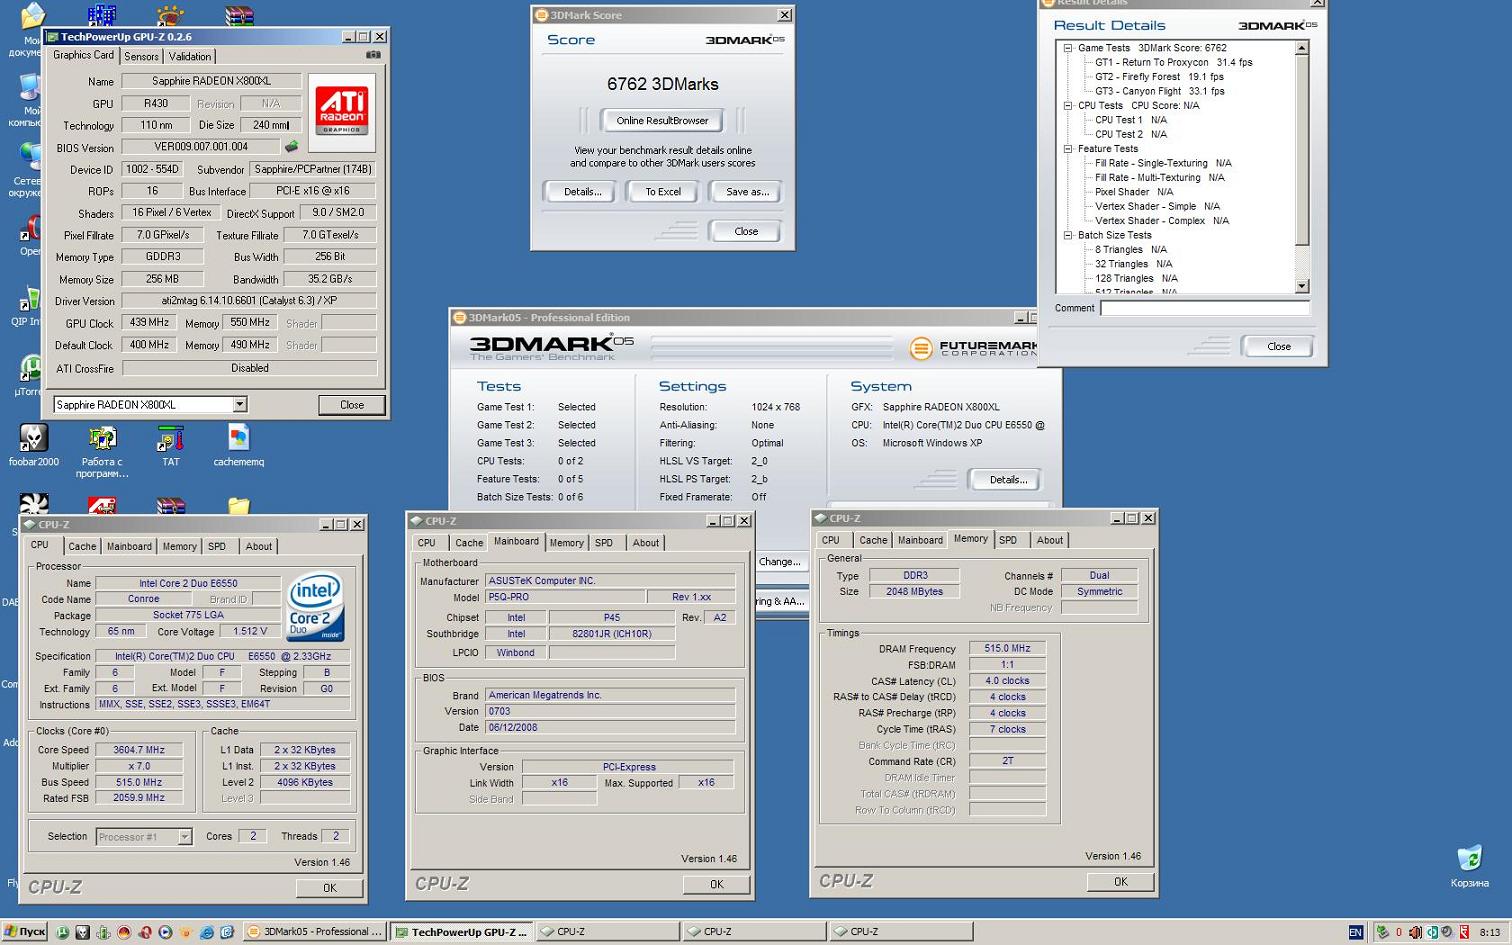Image resolution: width=1512 pixels, height=945 pixels.
Task: Click To Excel button
Action: click(x=662, y=192)
